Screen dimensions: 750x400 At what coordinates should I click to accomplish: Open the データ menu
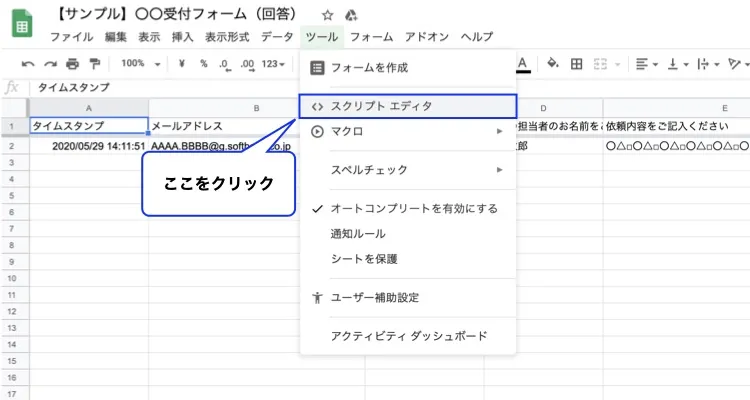point(277,37)
